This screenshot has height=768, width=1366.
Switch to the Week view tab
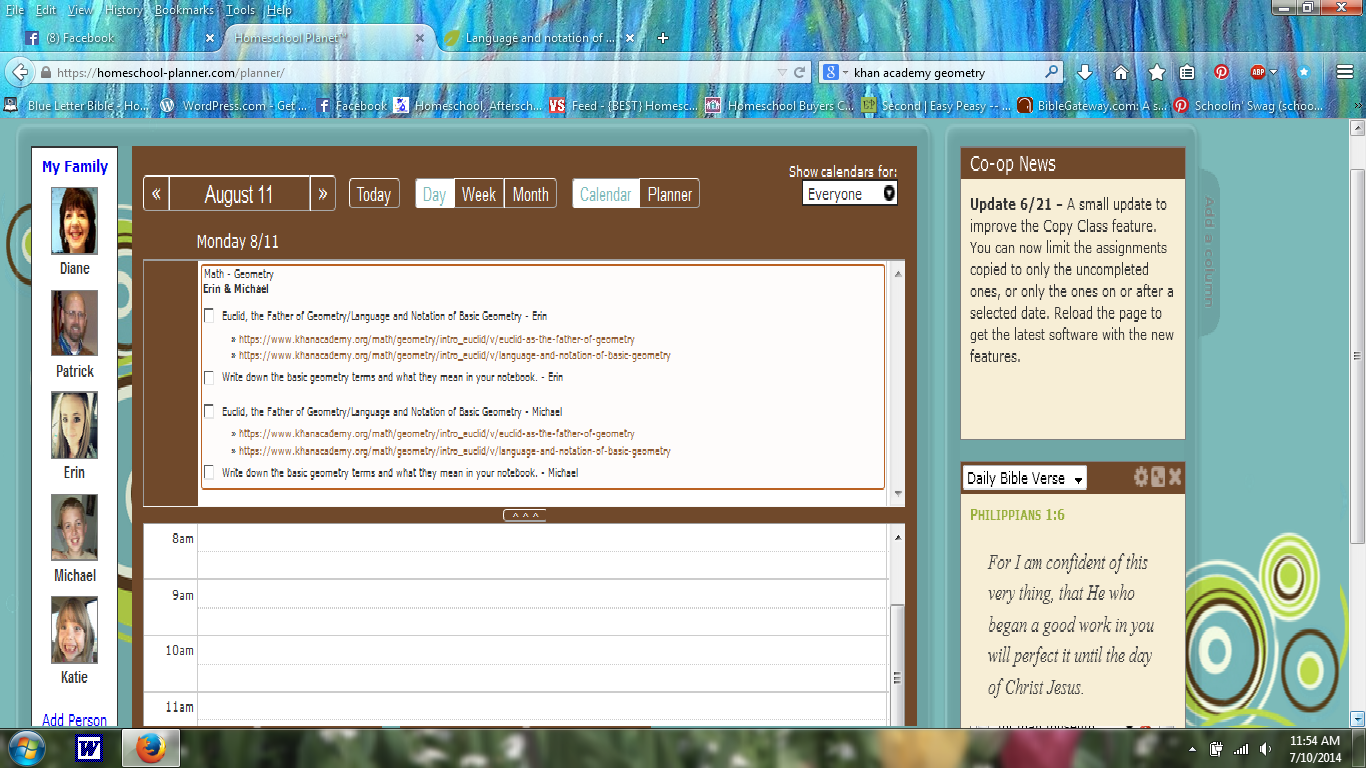[x=478, y=194]
